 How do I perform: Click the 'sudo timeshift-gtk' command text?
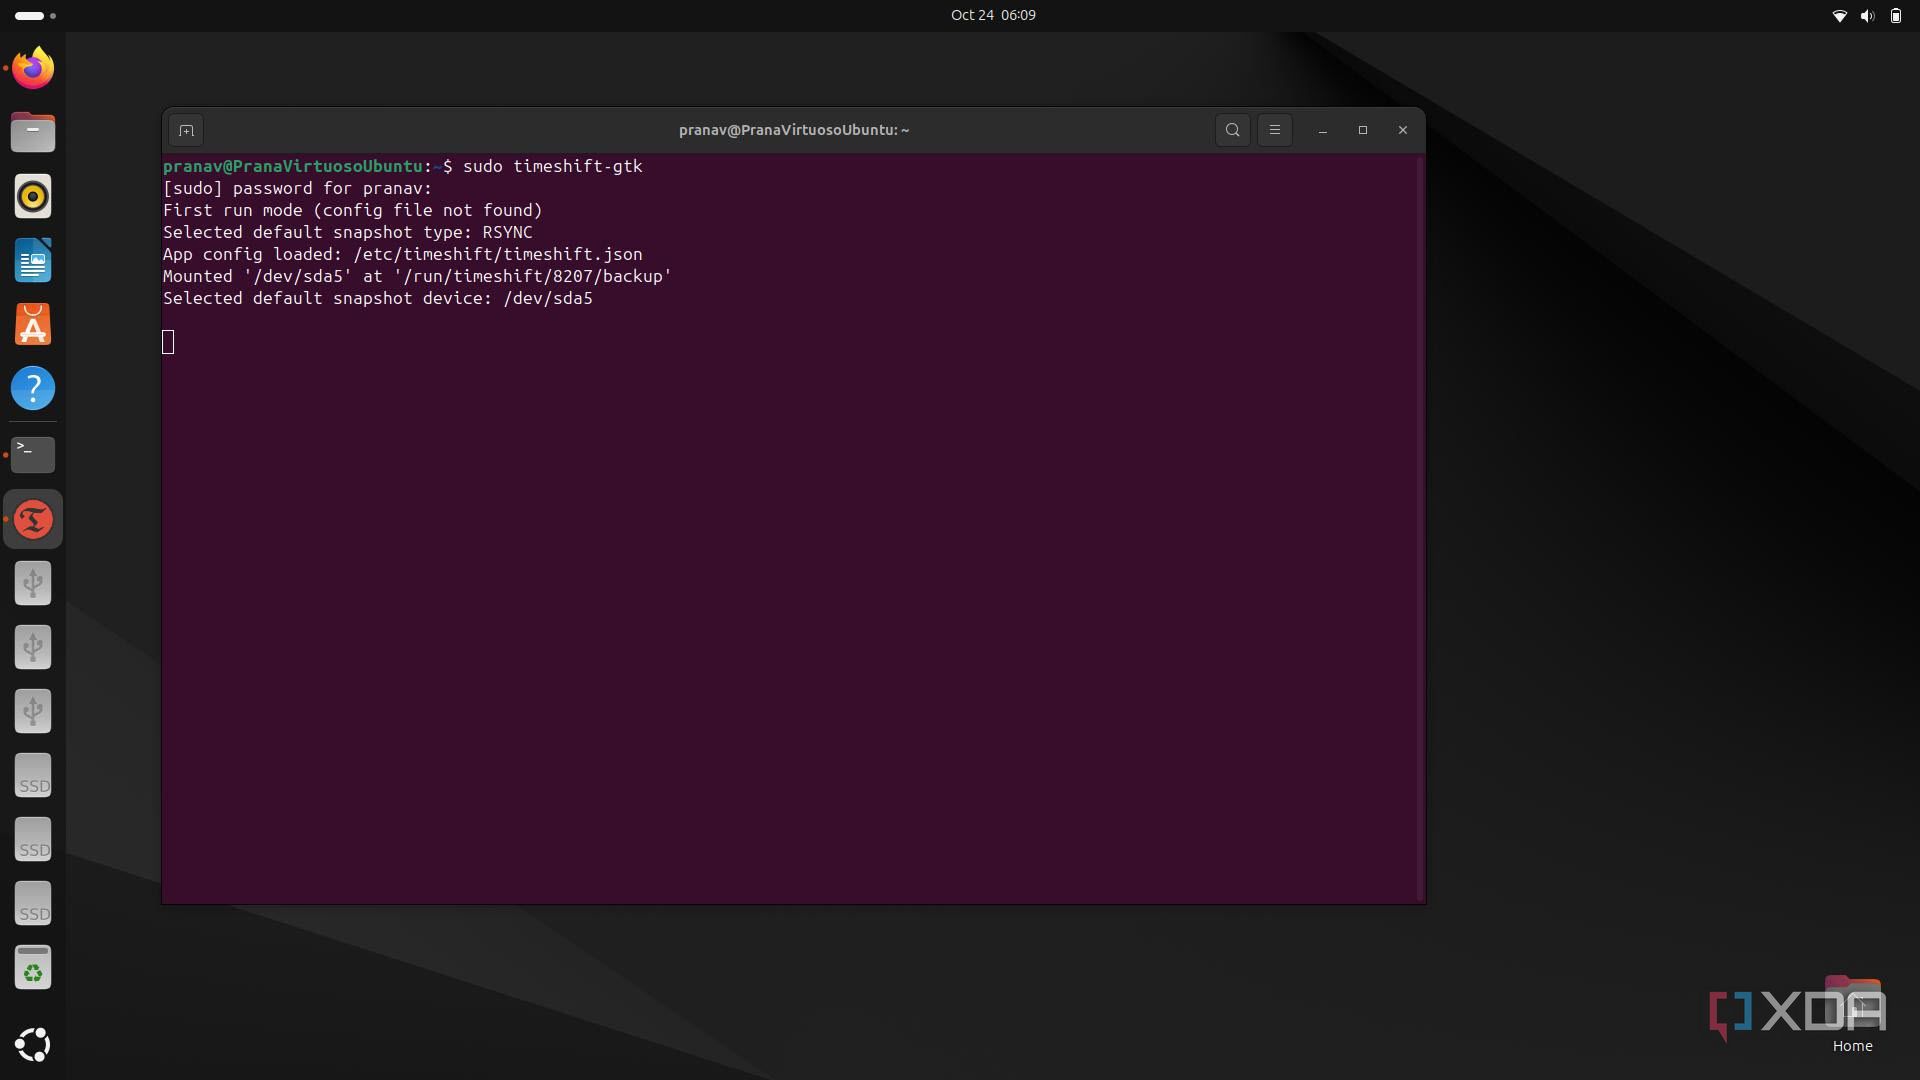pos(552,166)
